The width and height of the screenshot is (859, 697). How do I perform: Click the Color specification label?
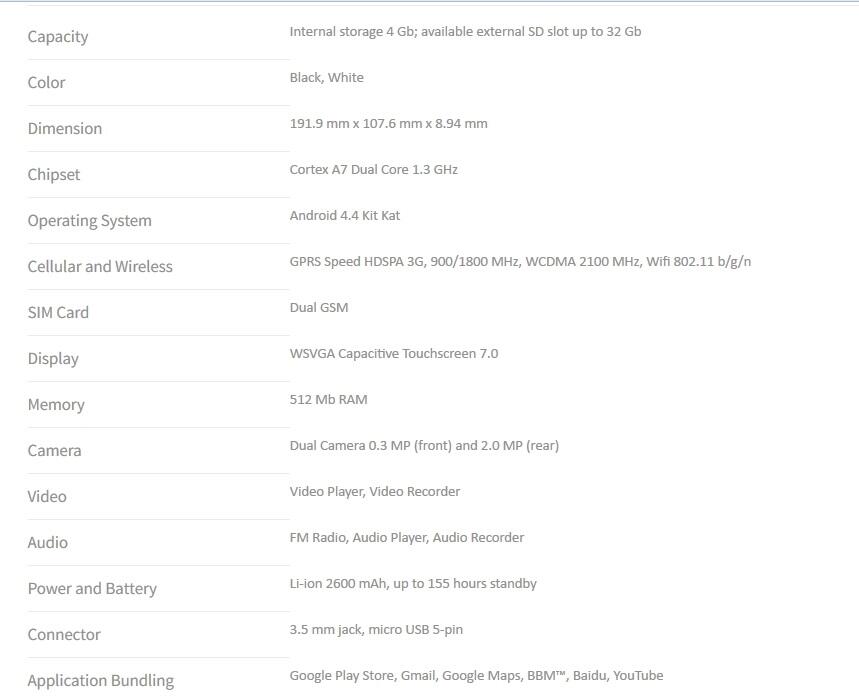coord(46,83)
